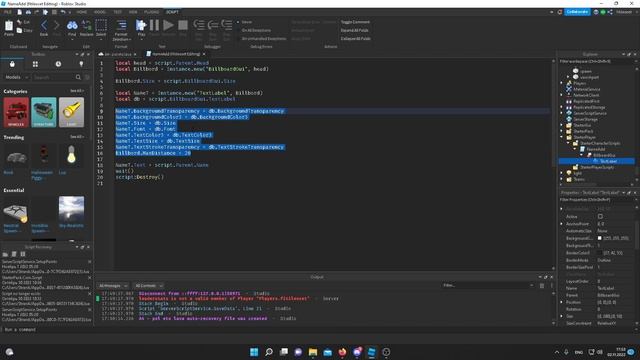Click Toggle Comment action
The height and width of the screenshot is (360, 640).
355,22
